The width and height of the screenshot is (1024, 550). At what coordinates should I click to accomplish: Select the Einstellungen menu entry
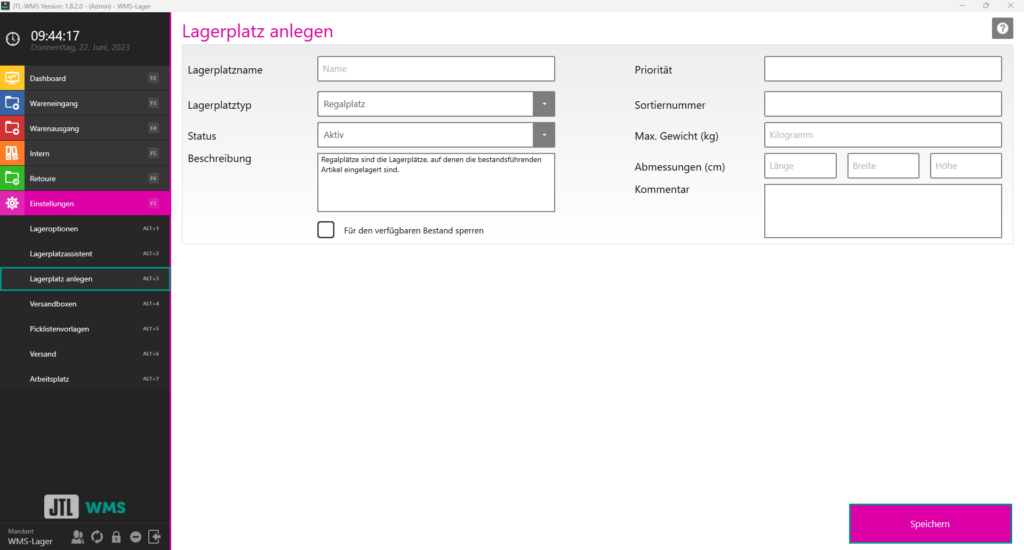click(x=85, y=203)
